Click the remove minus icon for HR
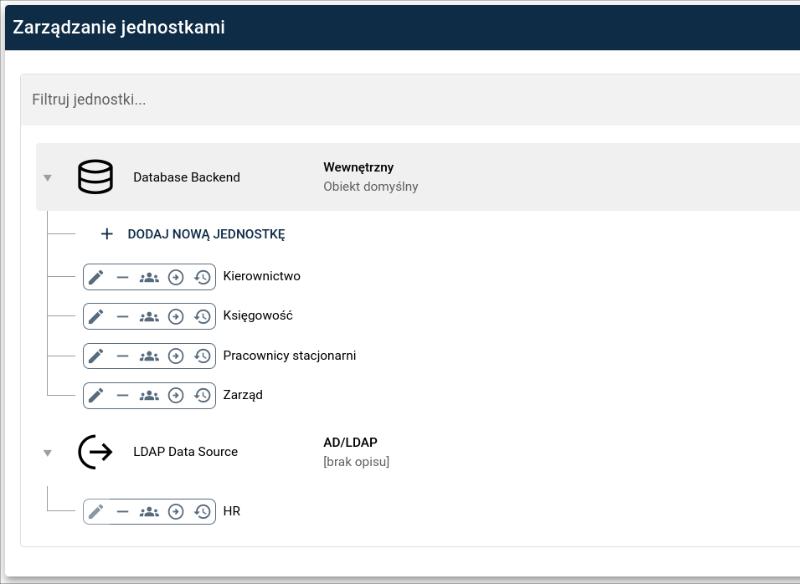Screen dimensions: 800x584 123,511
